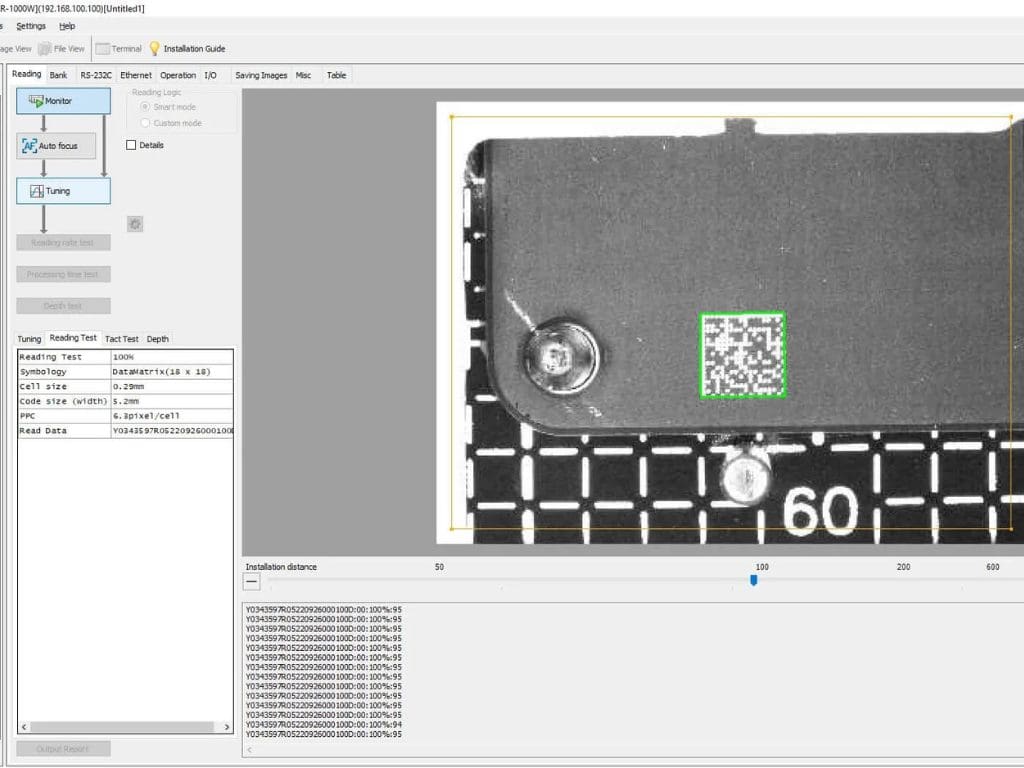Viewport: 1024px width, 768px height.
Task: Switch to the Bank tab
Action: [x=58, y=75]
